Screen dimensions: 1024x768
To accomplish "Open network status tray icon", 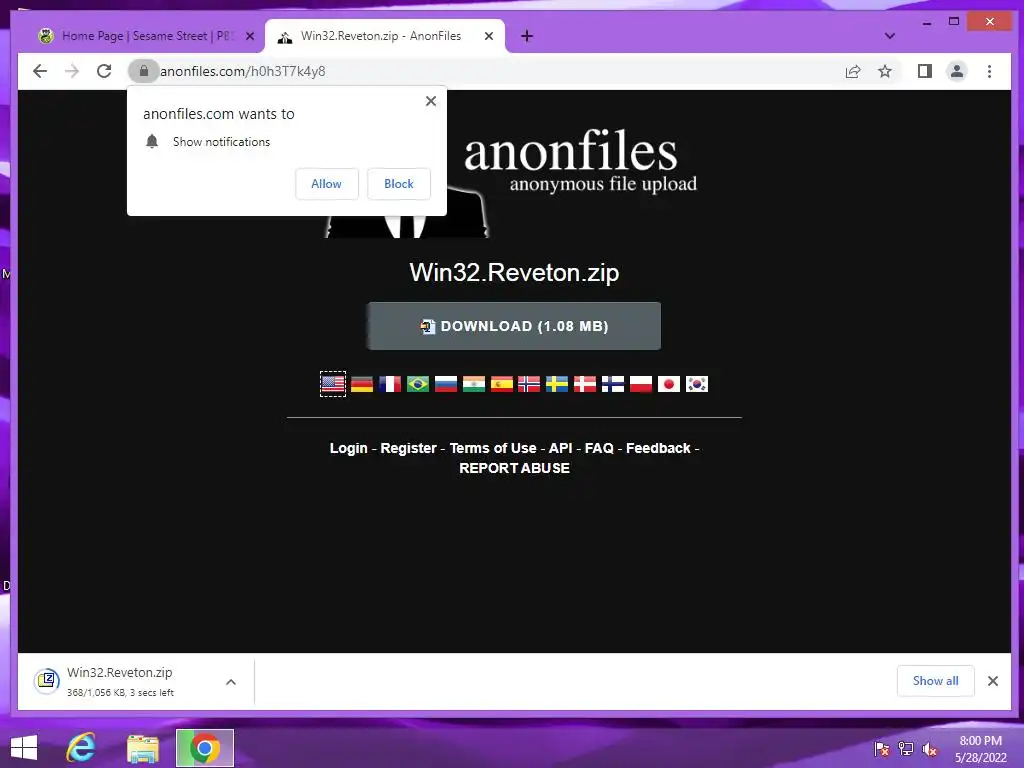I will point(906,748).
